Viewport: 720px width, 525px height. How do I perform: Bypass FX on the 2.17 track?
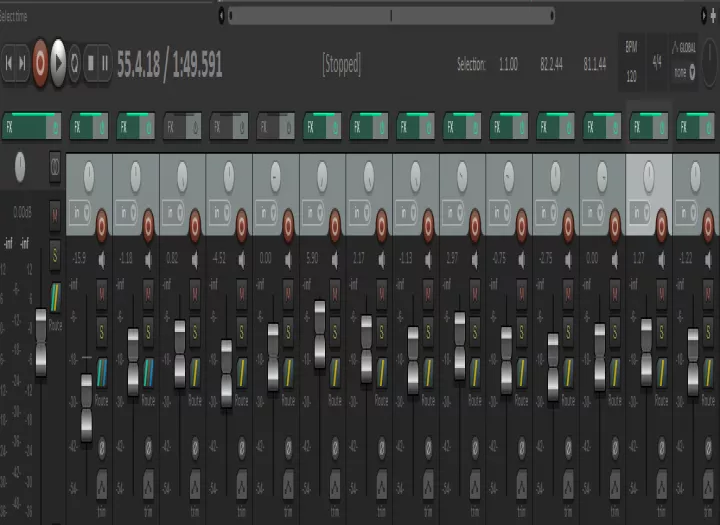[x=380, y=127]
